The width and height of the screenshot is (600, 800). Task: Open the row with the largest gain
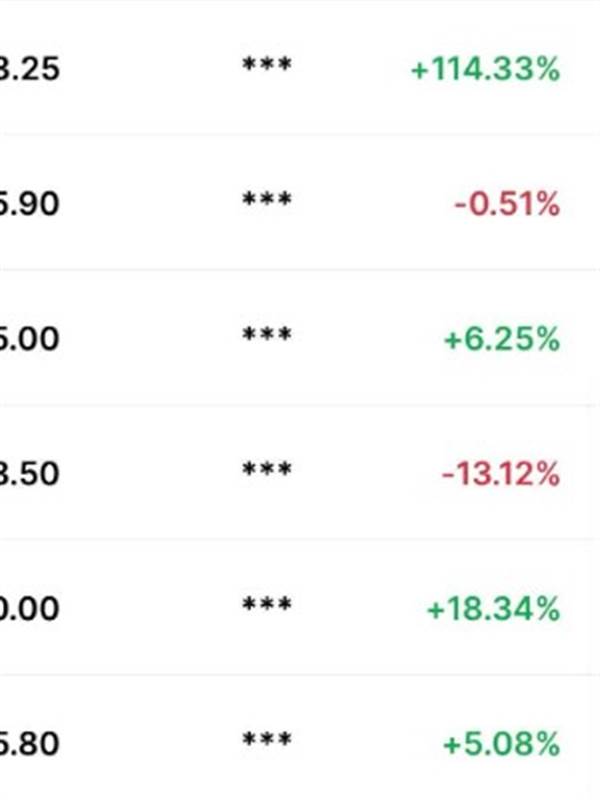click(x=300, y=67)
